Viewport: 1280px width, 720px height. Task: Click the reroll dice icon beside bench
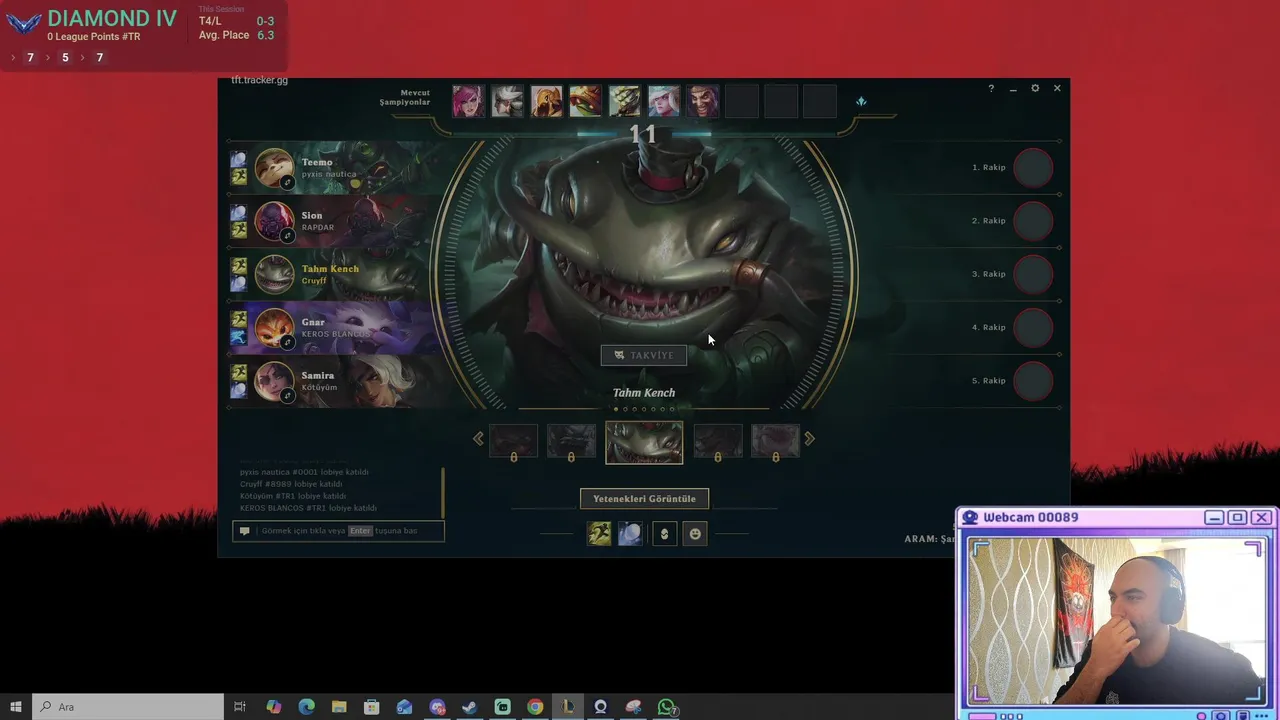pyautogui.click(x=861, y=101)
